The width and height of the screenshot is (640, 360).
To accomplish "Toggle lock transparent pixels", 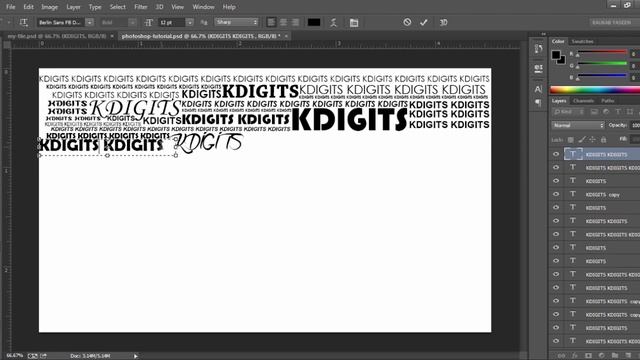I will pyautogui.click(x=571, y=140).
